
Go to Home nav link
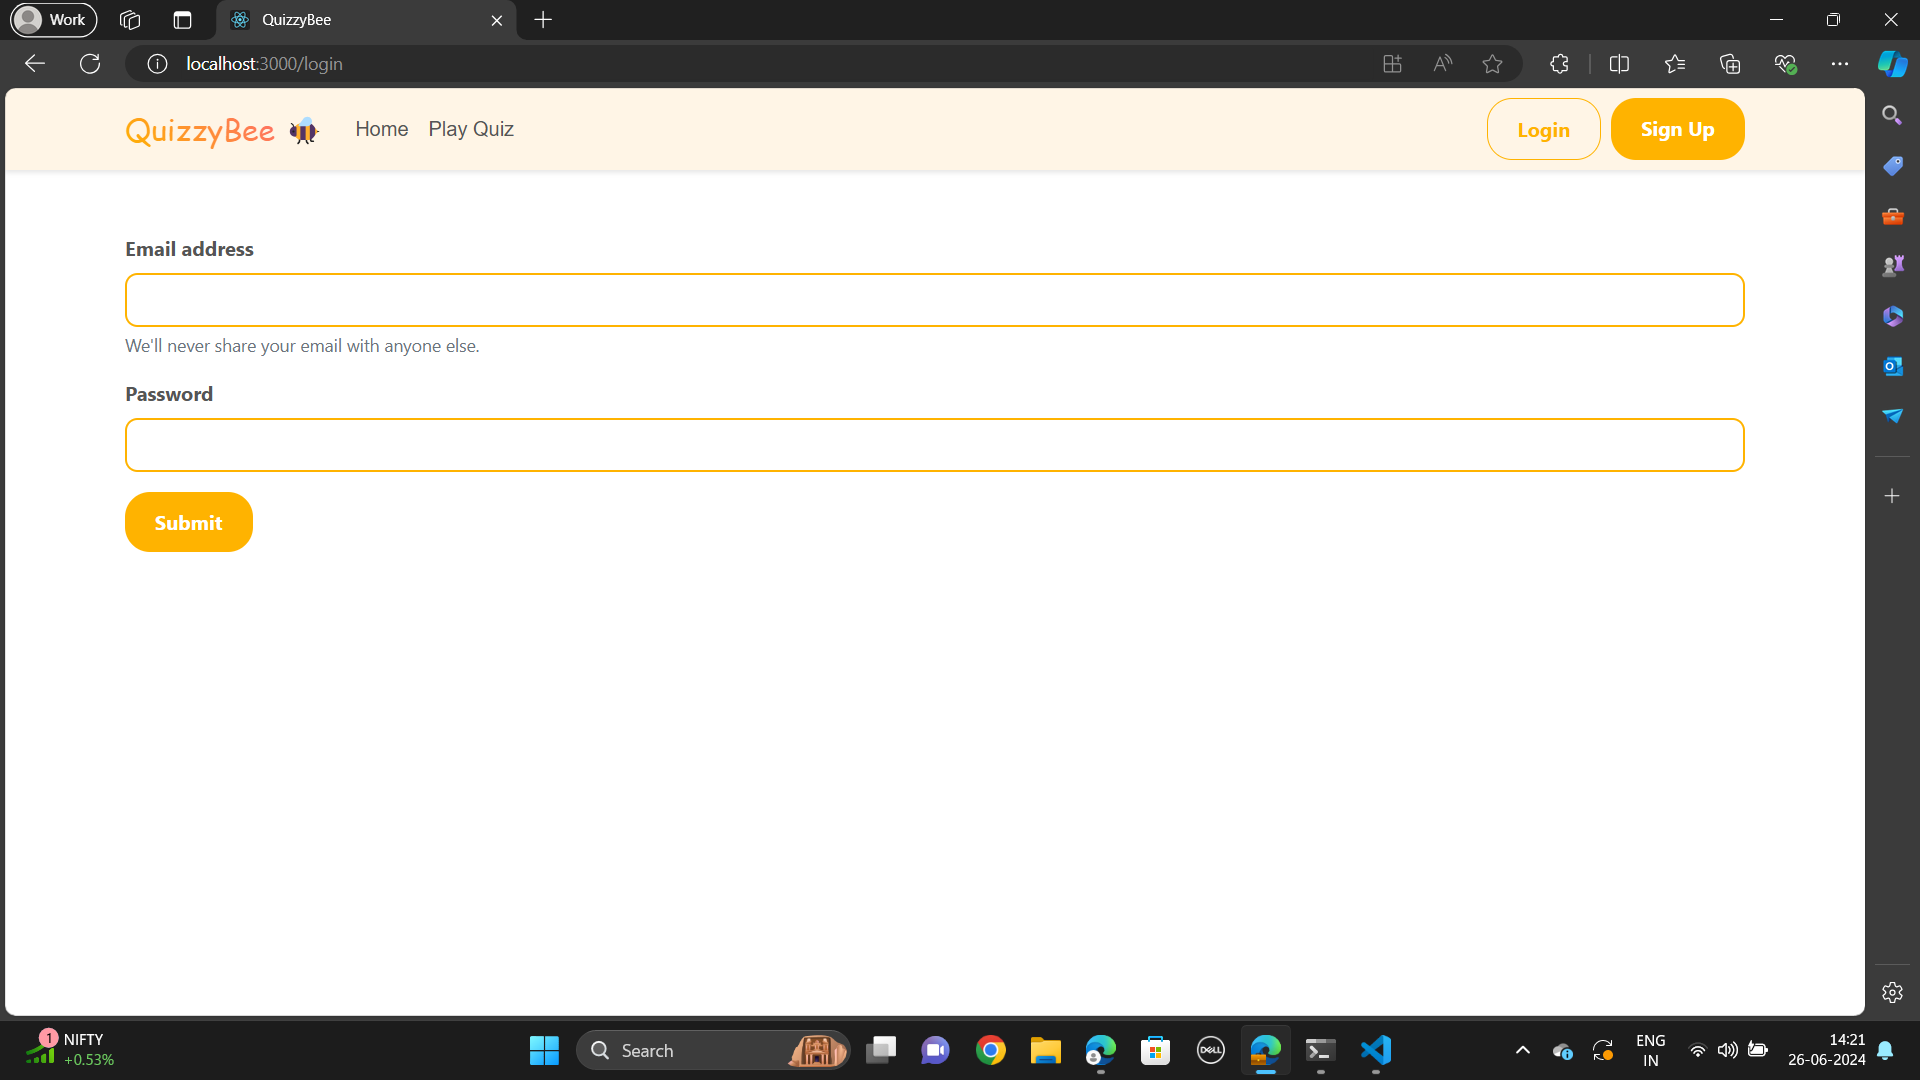381,129
